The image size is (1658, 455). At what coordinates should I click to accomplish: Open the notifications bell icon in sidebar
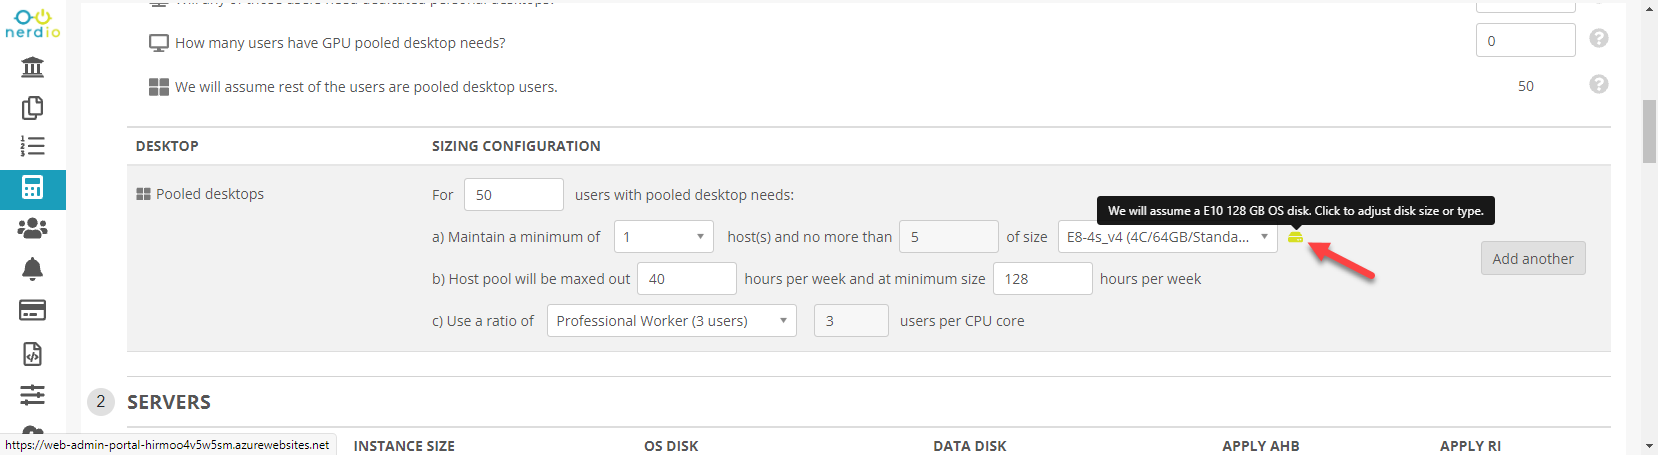point(32,269)
